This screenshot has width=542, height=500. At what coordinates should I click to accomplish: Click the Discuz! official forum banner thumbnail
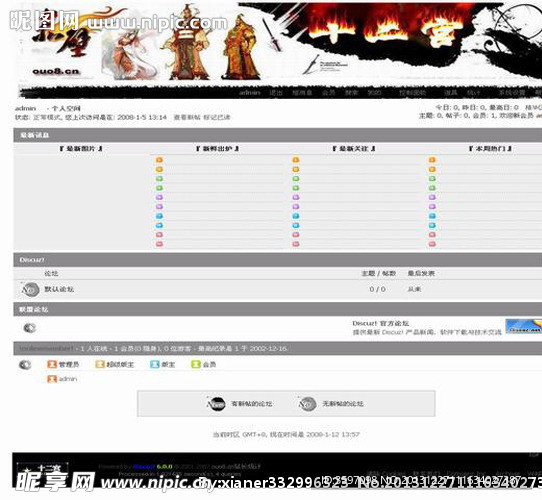pyautogui.click(x=523, y=326)
